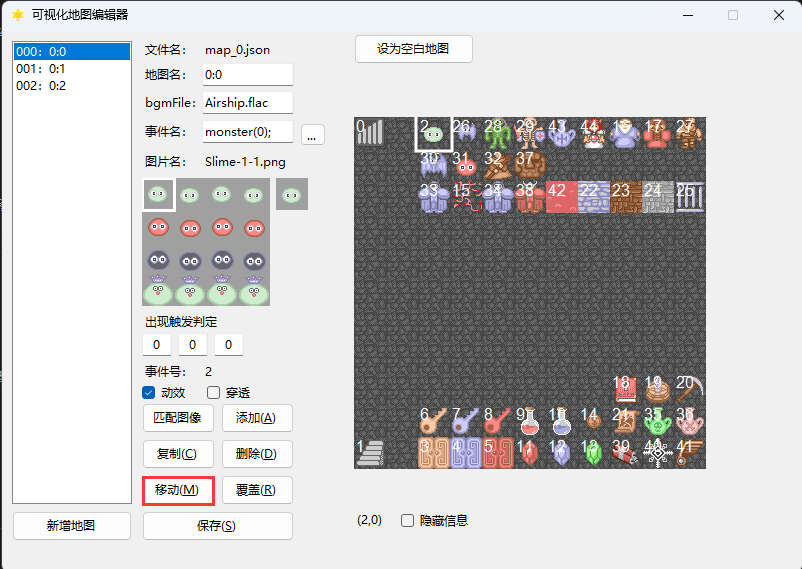Click the 移动(M) button
The width and height of the screenshot is (802, 569).
pos(178,490)
